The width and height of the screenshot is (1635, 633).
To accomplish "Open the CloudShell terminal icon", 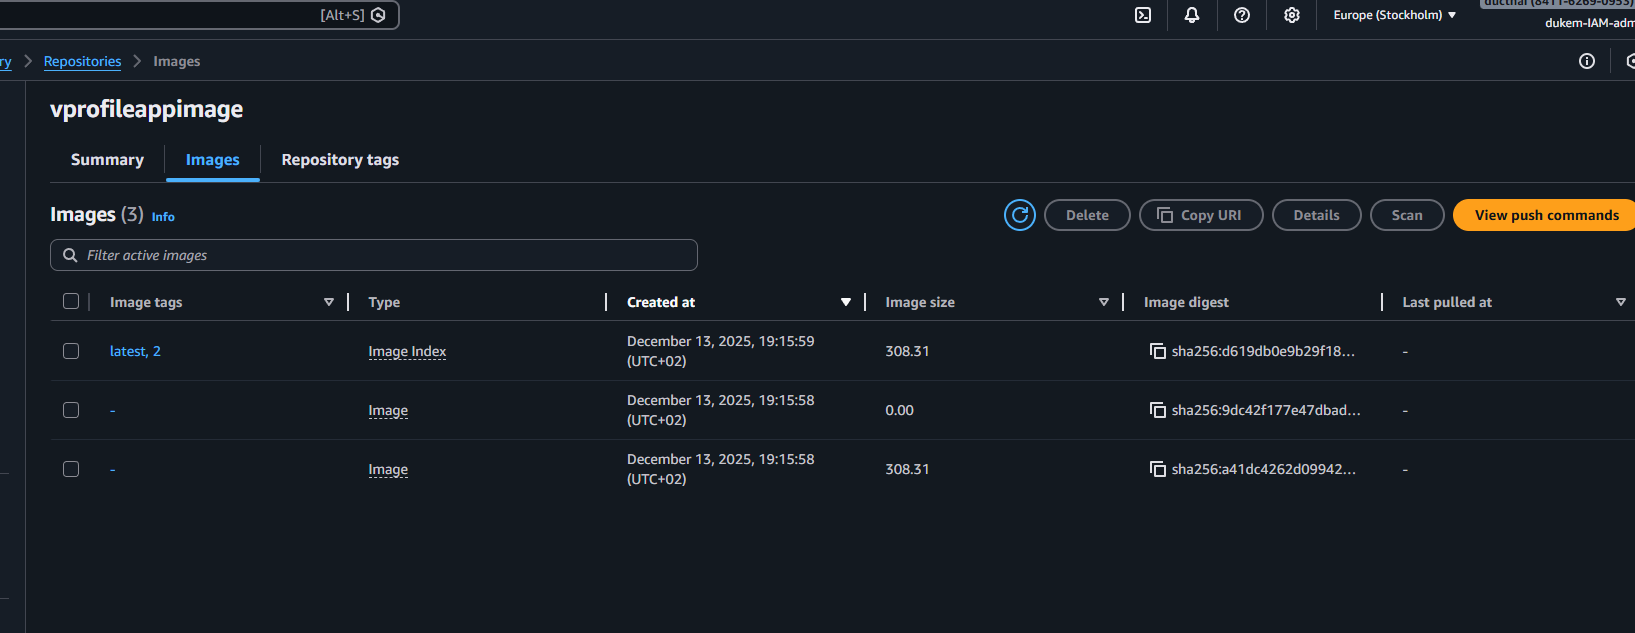I will point(1143,15).
